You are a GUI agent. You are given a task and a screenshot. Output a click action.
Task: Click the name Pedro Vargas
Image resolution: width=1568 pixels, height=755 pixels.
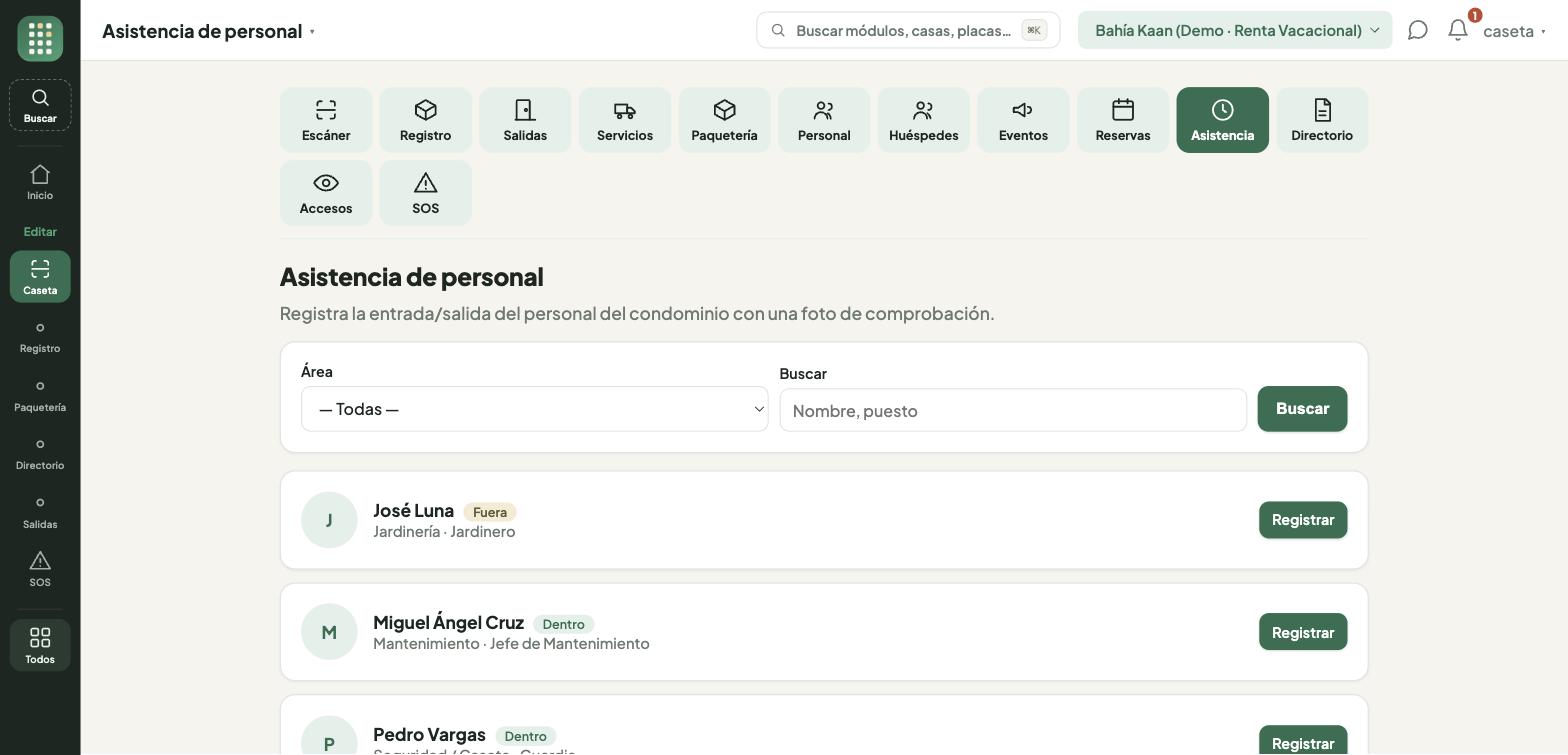pyautogui.click(x=429, y=735)
